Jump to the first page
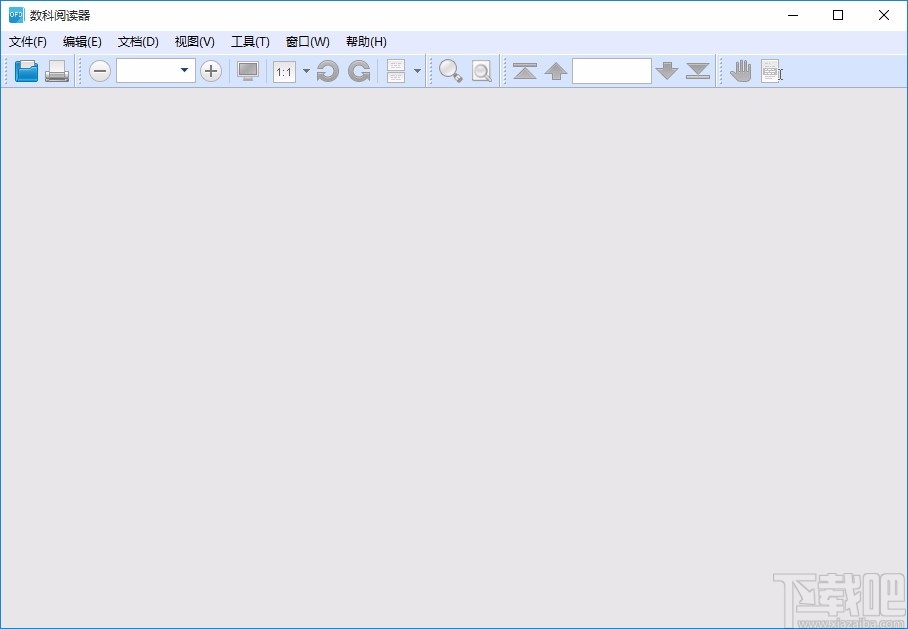908x629 pixels. pos(525,71)
